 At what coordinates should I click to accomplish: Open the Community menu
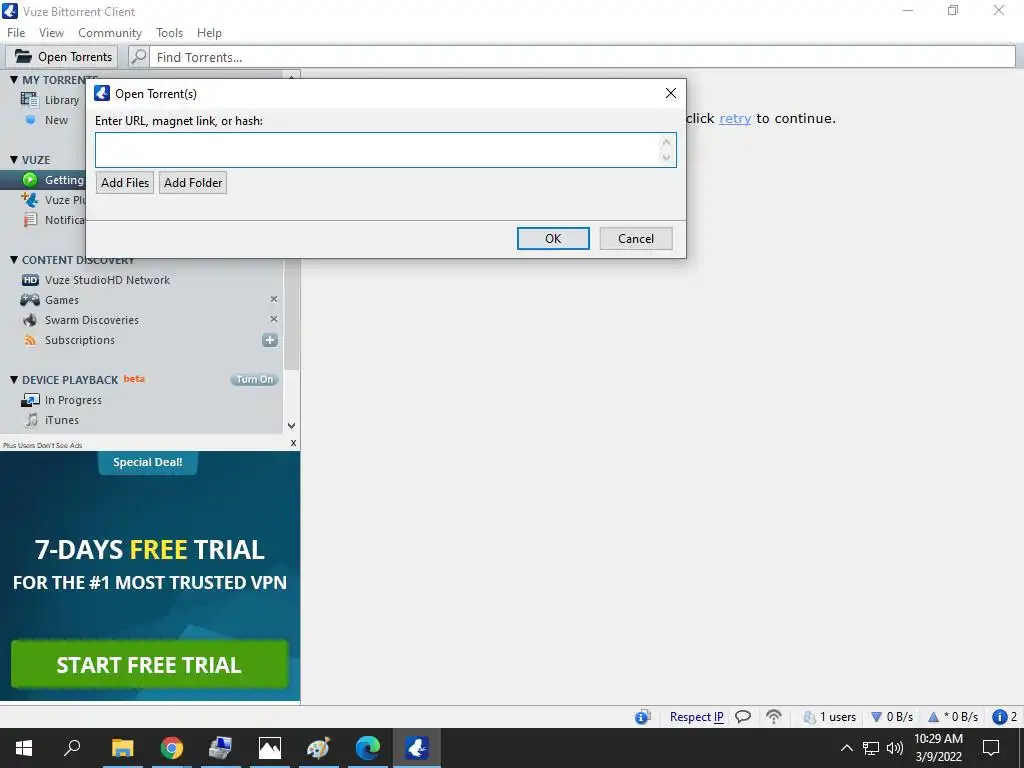coord(110,33)
